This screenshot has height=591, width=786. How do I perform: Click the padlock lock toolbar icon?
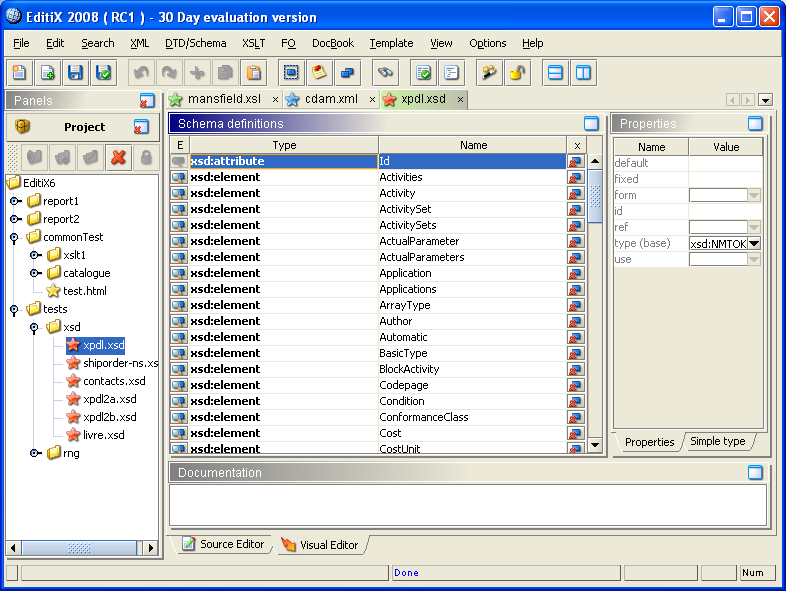517,73
